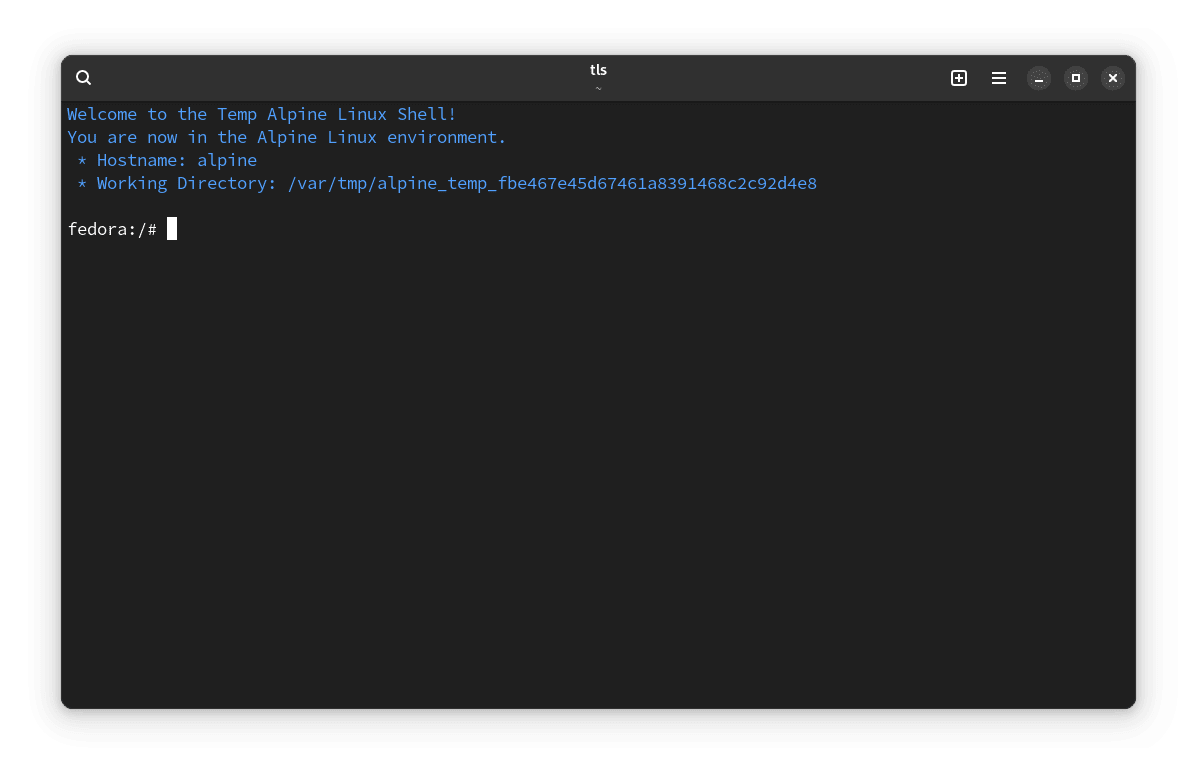Image resolution: width=1197 pixels, height=776 pixels.
Task: Click the tls window title
Action: coord(598,70)
